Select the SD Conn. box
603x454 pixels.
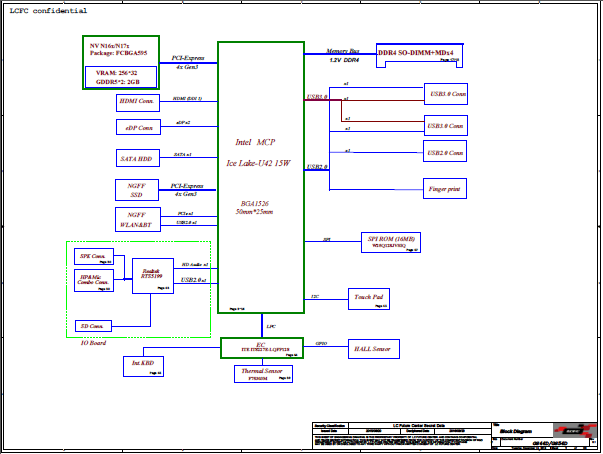(x=93, y=326)
